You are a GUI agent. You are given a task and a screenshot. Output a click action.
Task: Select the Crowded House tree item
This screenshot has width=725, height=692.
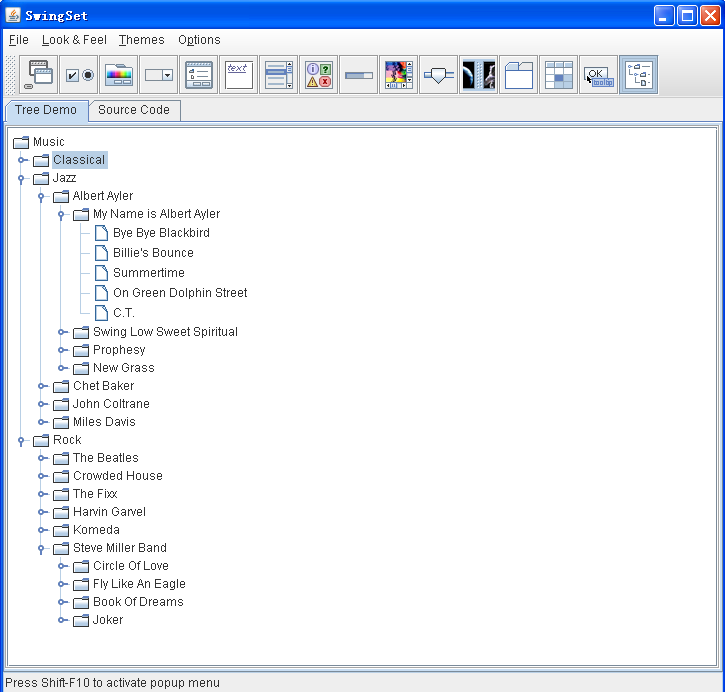(x=117, y=476)
